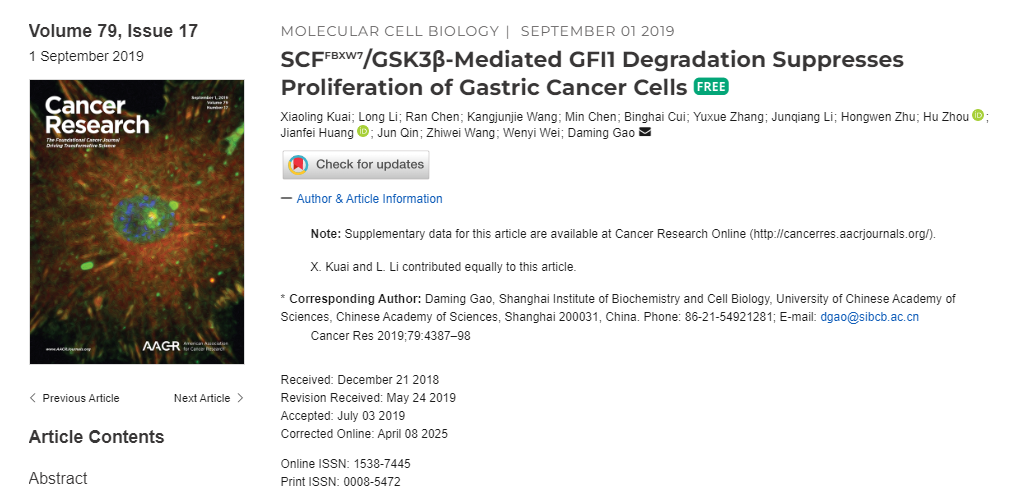Open the Abstract section in Article Contents
1020x499 pixels.
tap(58, 479)
